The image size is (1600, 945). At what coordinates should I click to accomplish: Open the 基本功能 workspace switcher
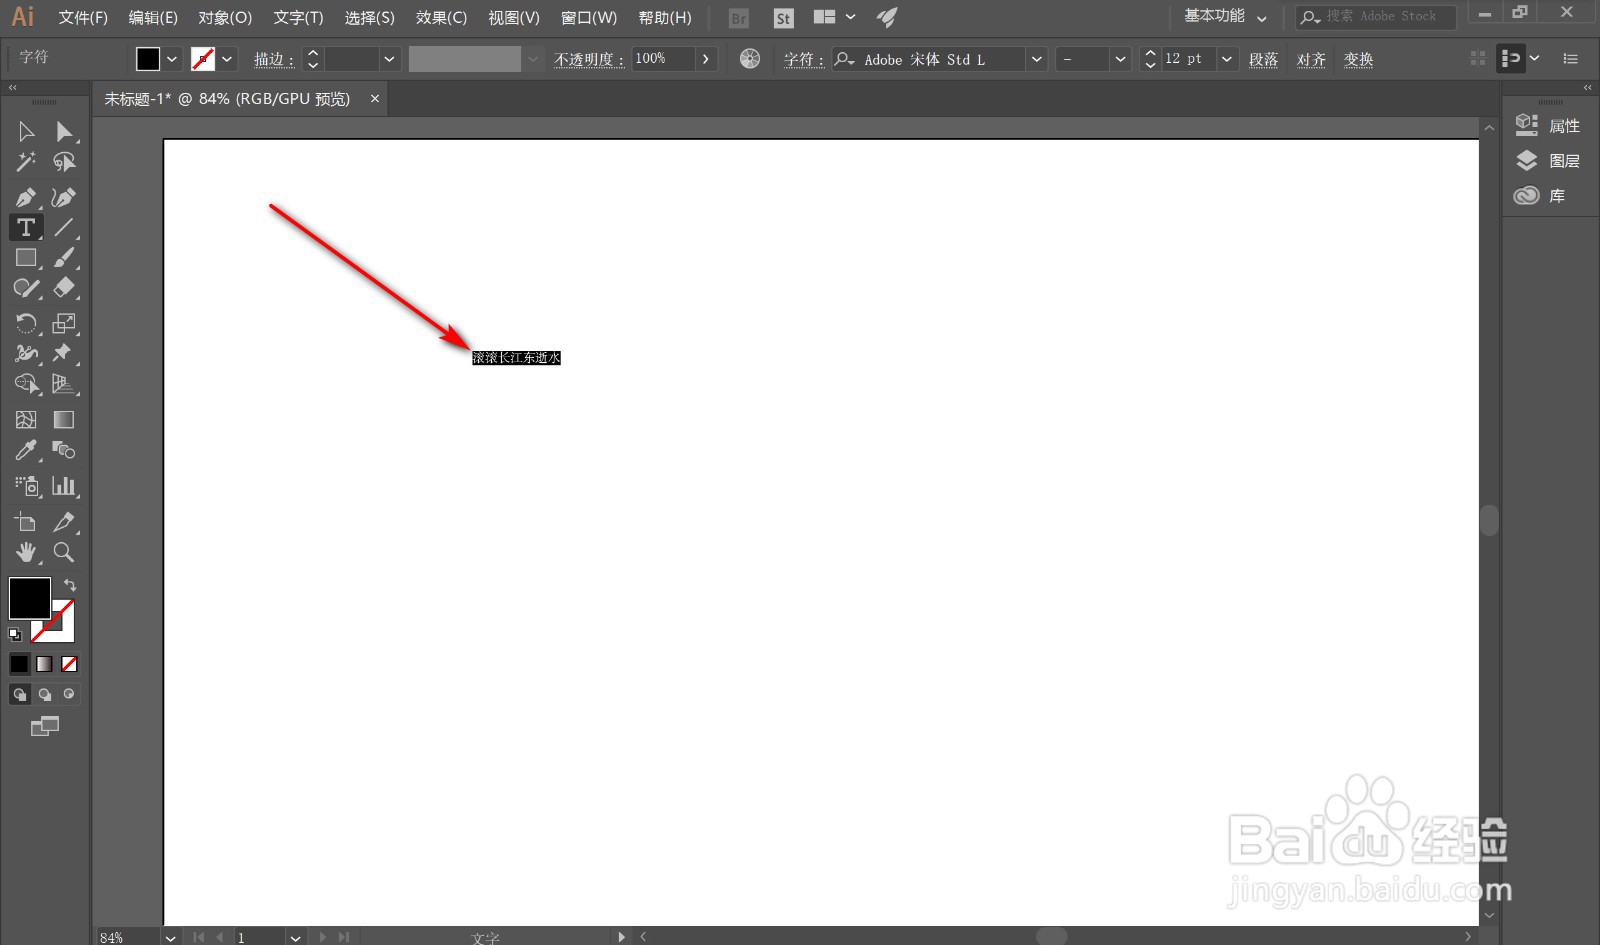pyautogui.click(x=1226, y=17)
